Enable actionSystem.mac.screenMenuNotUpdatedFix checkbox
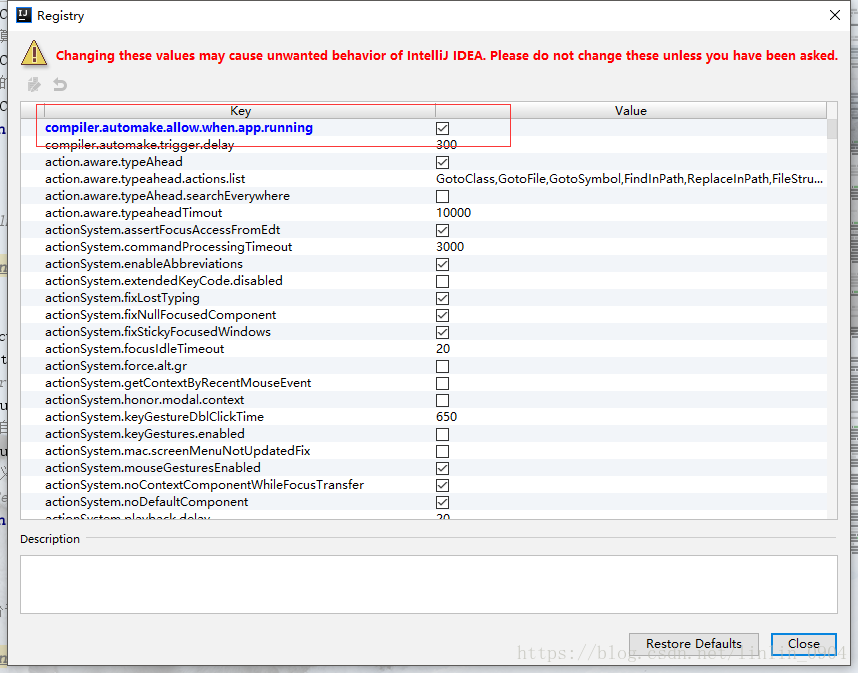The width and height of the screenshot is (858, 673). [442, 451]
